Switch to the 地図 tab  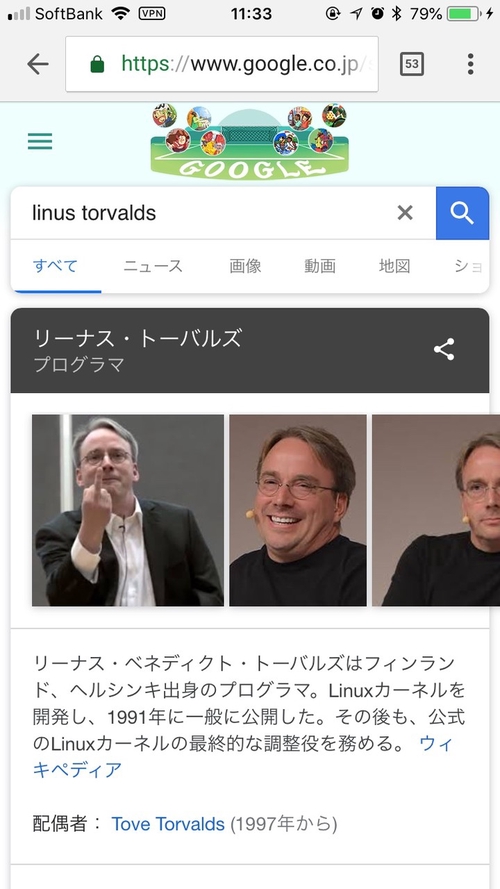tap(395, 266)
